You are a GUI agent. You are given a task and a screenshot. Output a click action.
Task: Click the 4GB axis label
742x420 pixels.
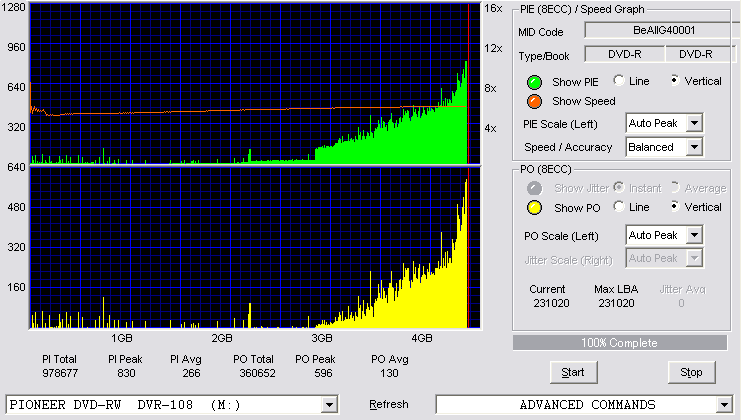tap(422, 339)
